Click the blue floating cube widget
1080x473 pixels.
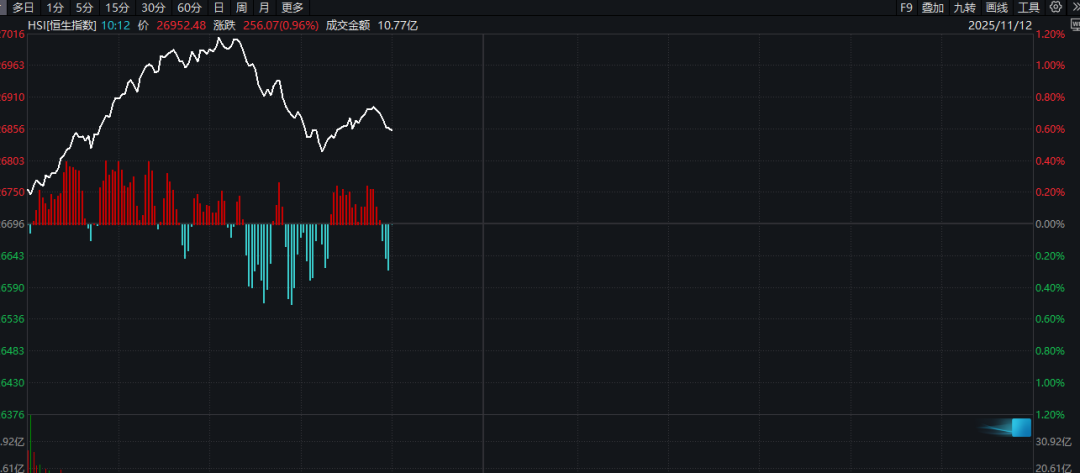tap(1020, 428)
